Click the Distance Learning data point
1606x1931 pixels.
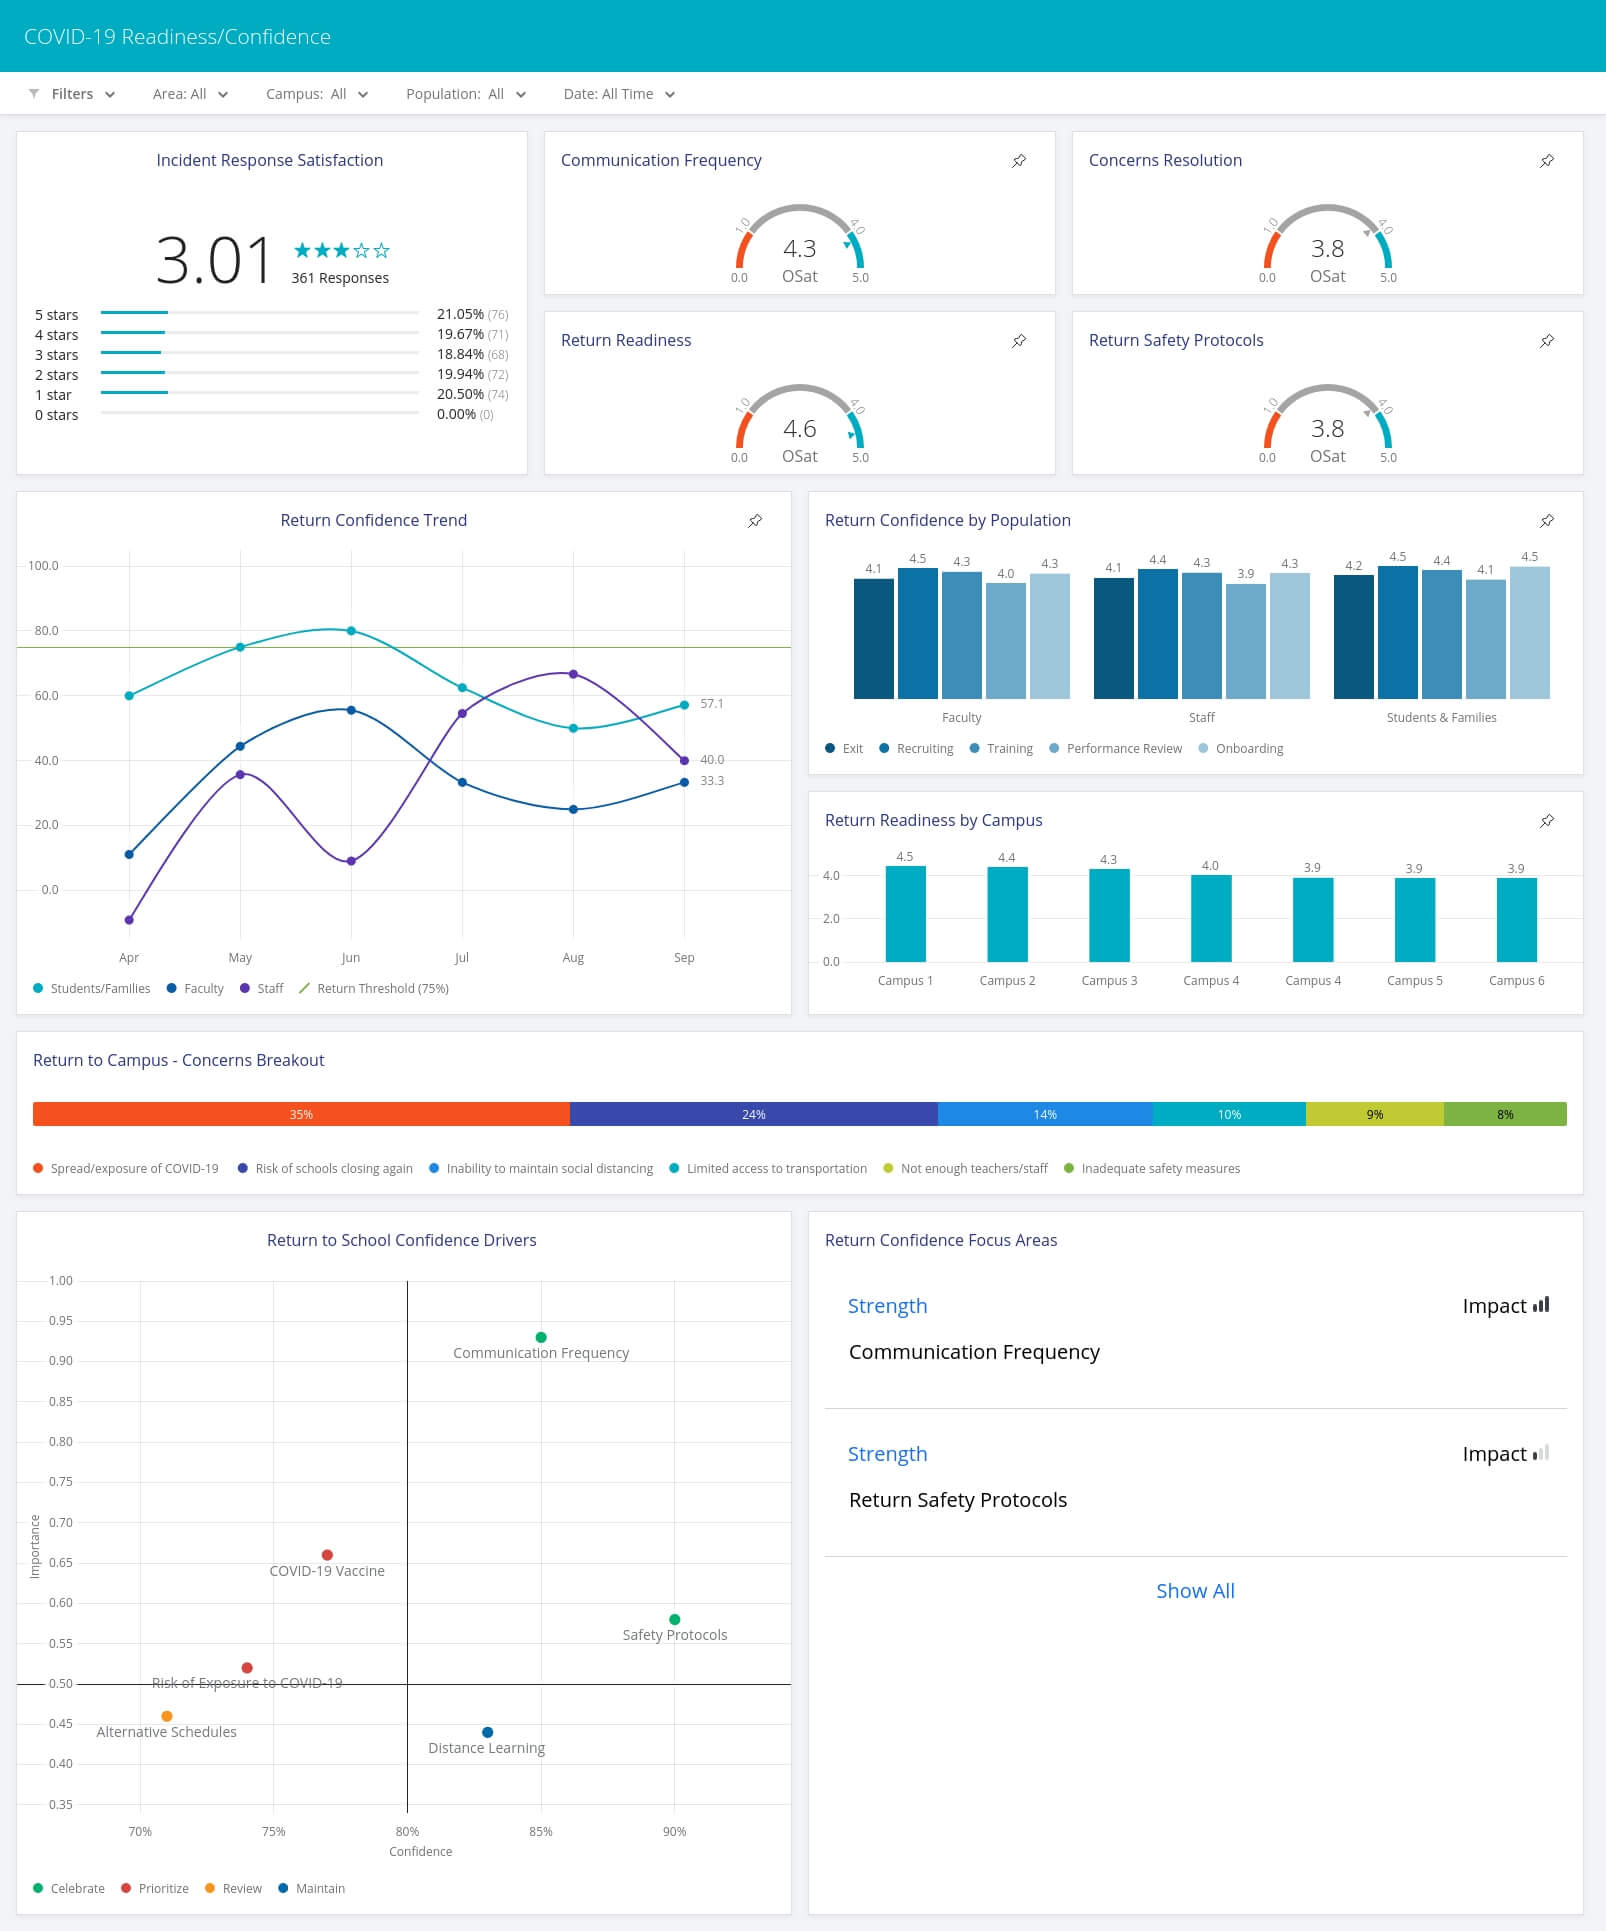487,1732
